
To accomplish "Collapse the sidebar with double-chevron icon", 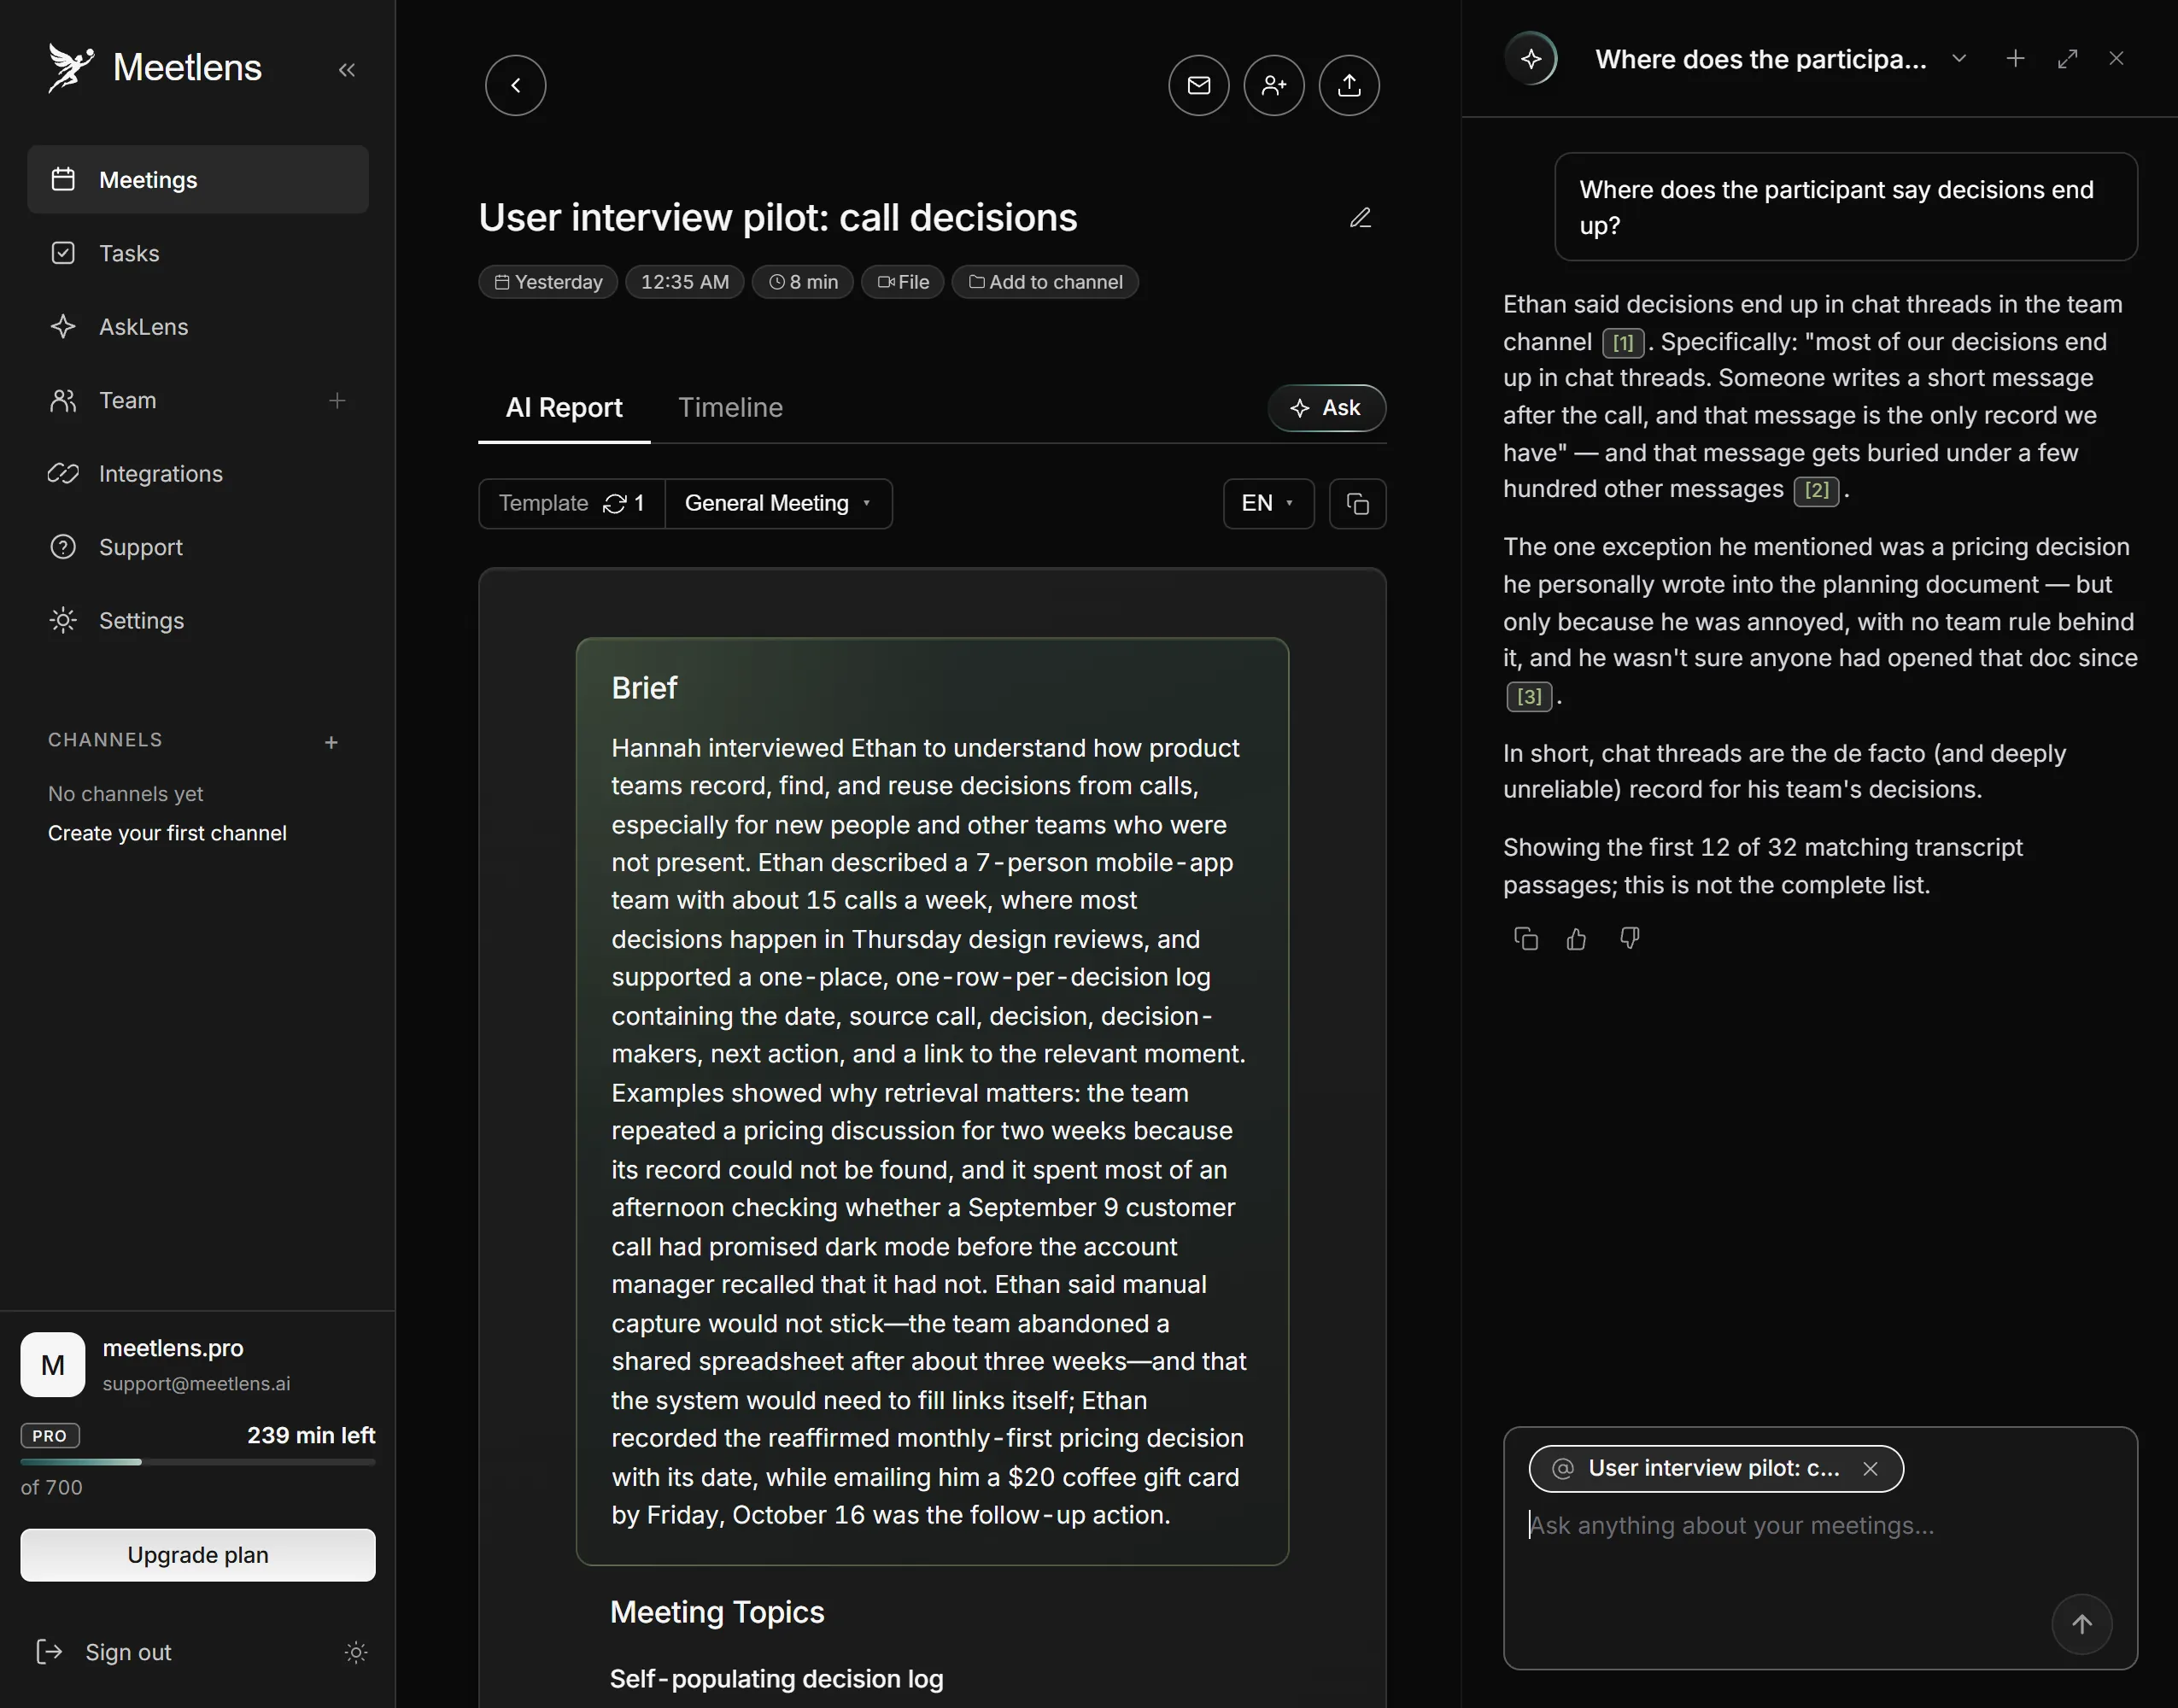I will [347, 70].
